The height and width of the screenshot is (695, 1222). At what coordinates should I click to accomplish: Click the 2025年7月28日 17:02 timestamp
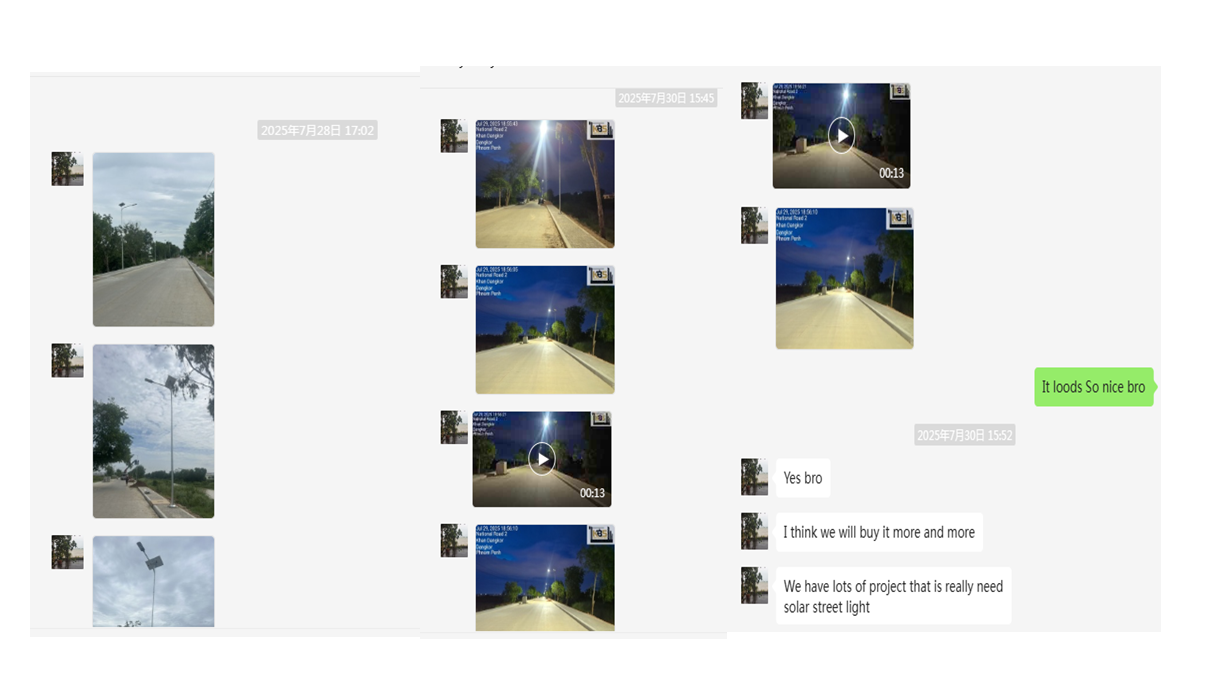pos(317,130)
